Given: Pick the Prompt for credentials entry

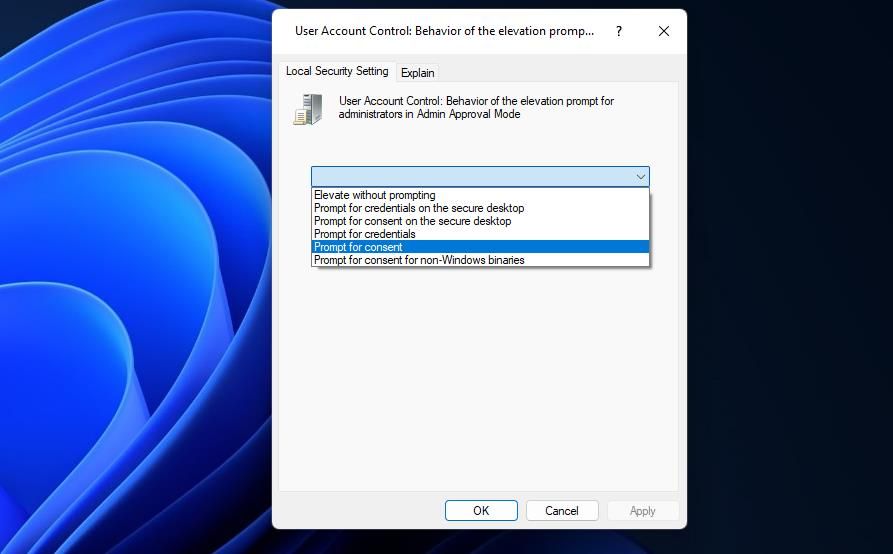Looking at the screenshot, I should (480, 234).
